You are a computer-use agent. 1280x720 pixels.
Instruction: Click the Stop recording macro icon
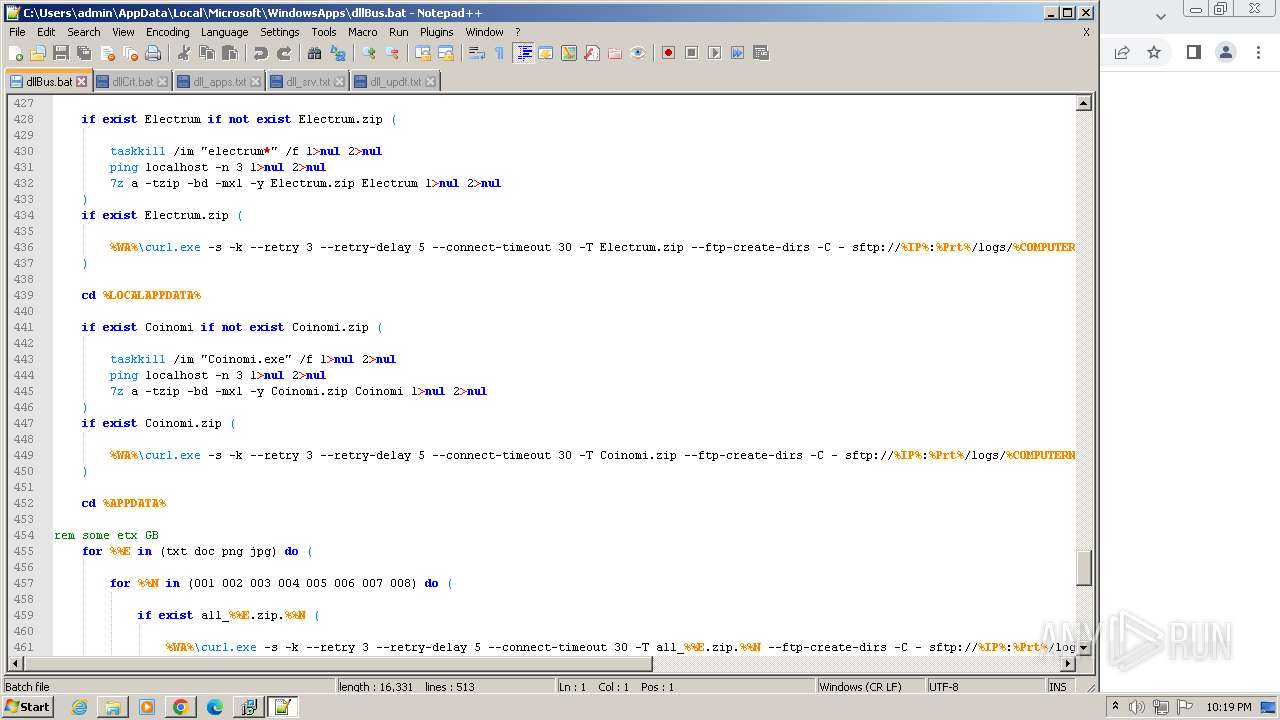pos(691,53)
